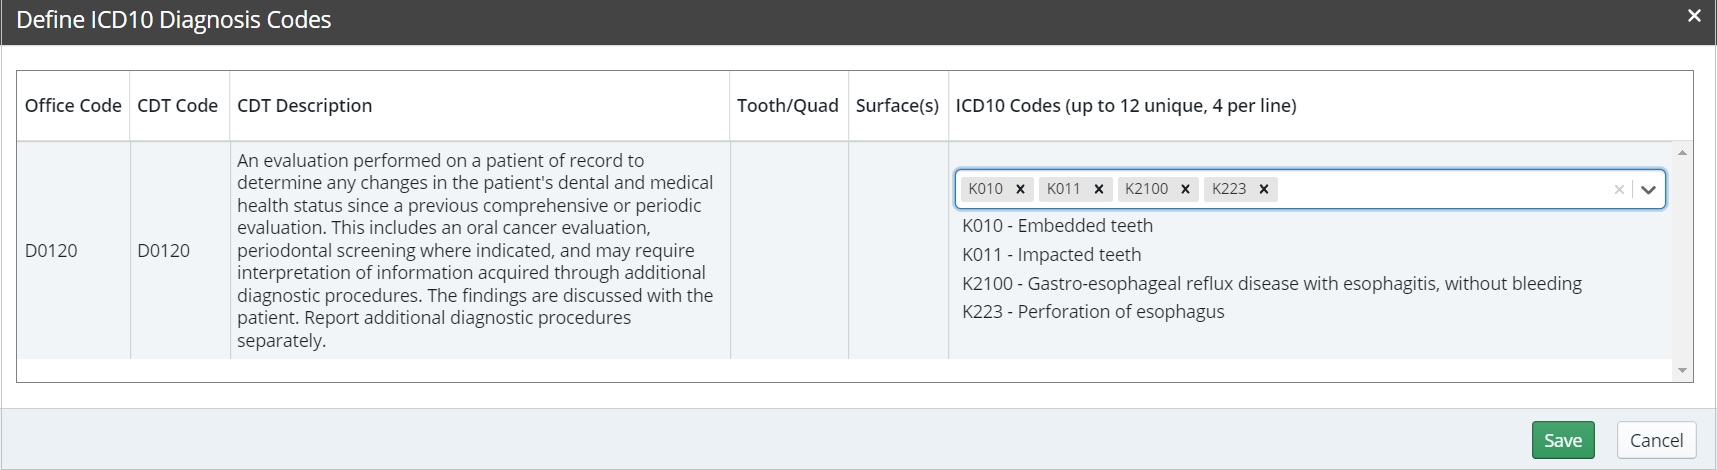Remove the K010 code tag

click(x=1020, y=189)
